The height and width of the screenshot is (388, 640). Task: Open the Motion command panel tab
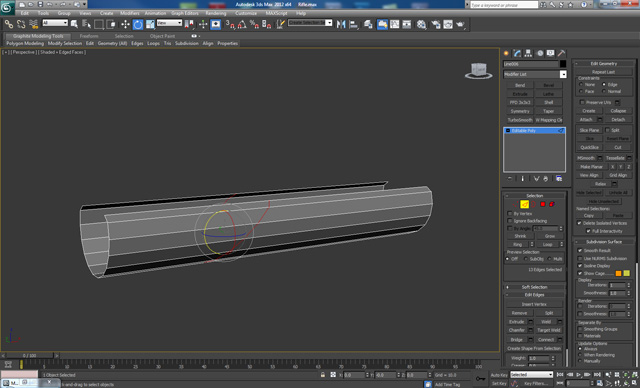pyautogui.click(x=540, y=53)
